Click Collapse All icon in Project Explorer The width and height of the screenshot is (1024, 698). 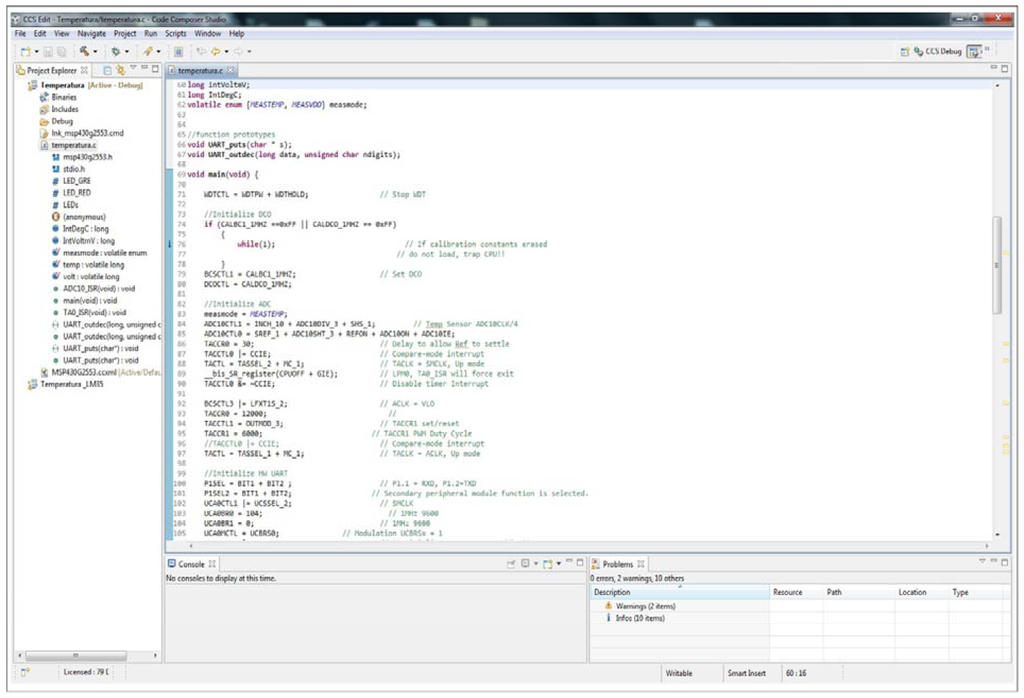105,70
